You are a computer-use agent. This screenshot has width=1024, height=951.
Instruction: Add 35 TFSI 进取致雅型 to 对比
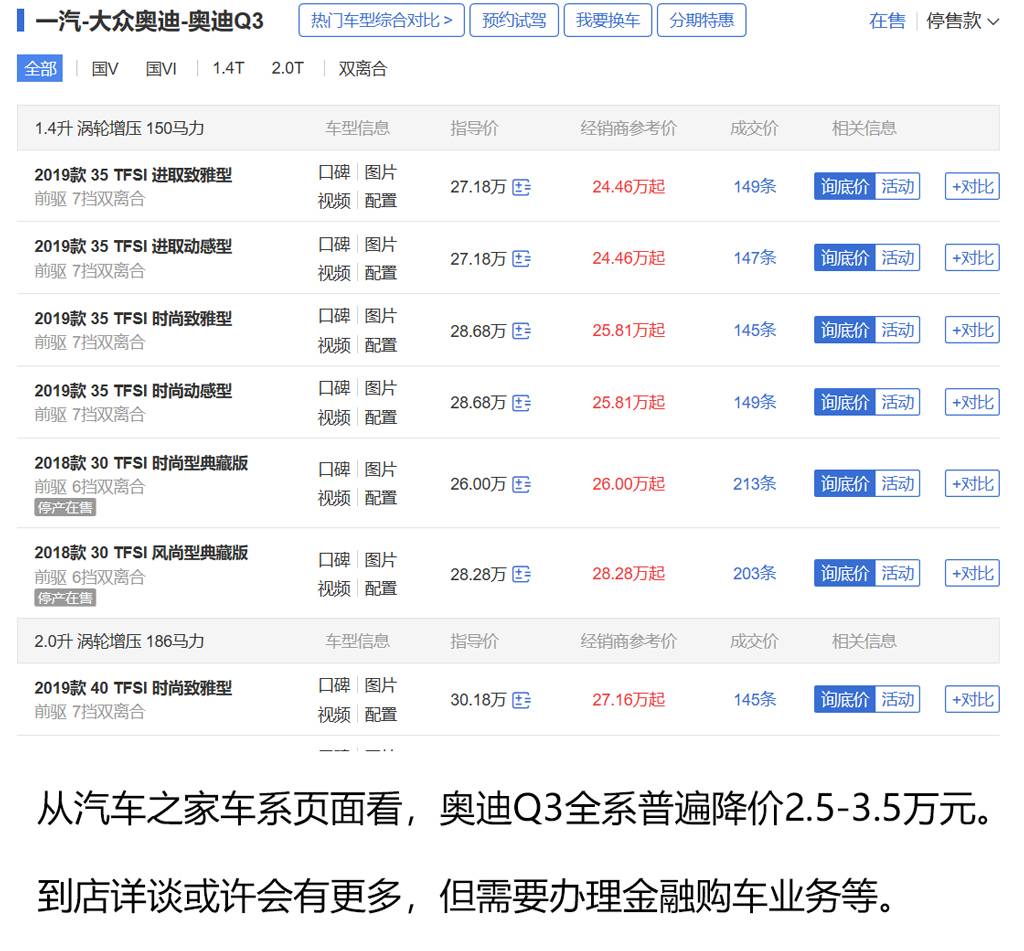(x=972, y=187)
